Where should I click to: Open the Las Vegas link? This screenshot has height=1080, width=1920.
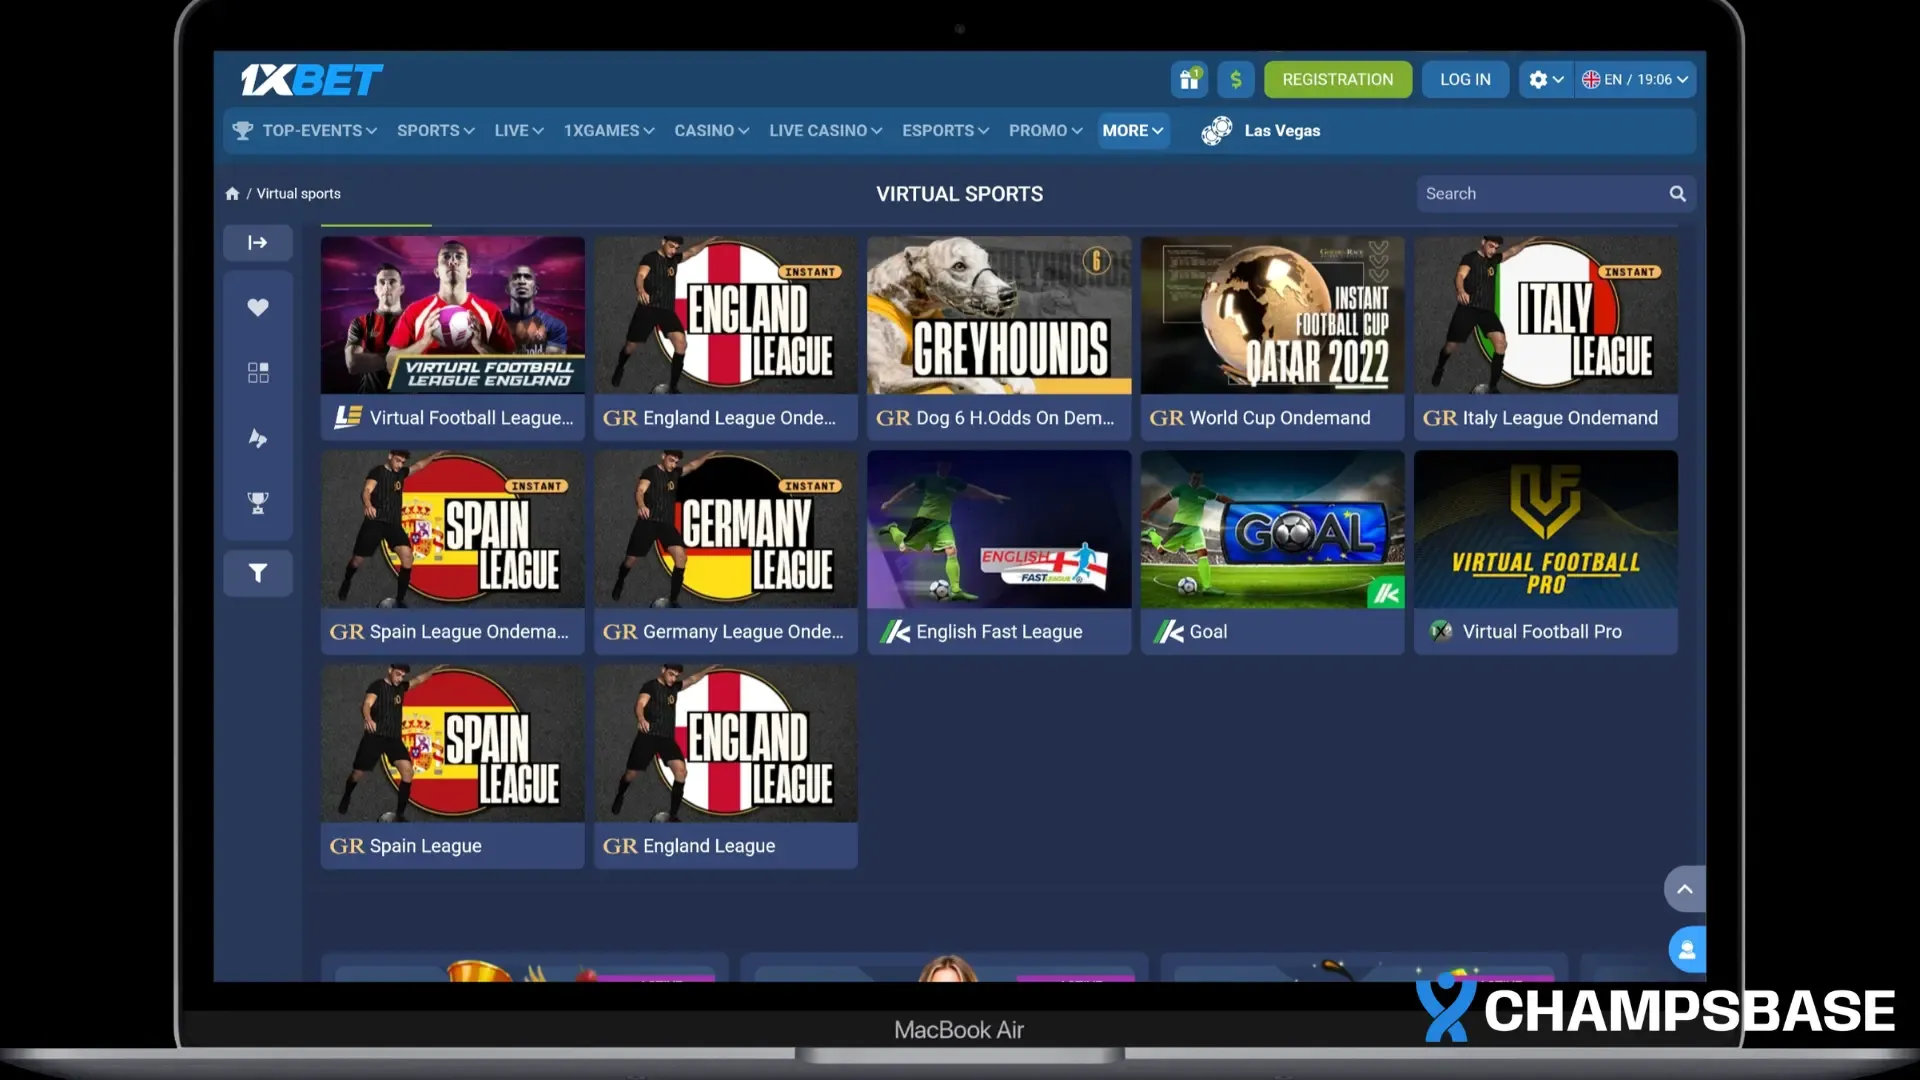1282,131
